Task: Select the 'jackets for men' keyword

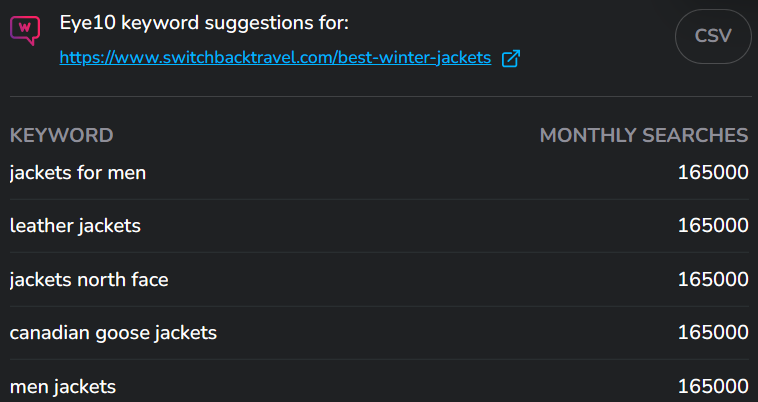Action: 78,173
